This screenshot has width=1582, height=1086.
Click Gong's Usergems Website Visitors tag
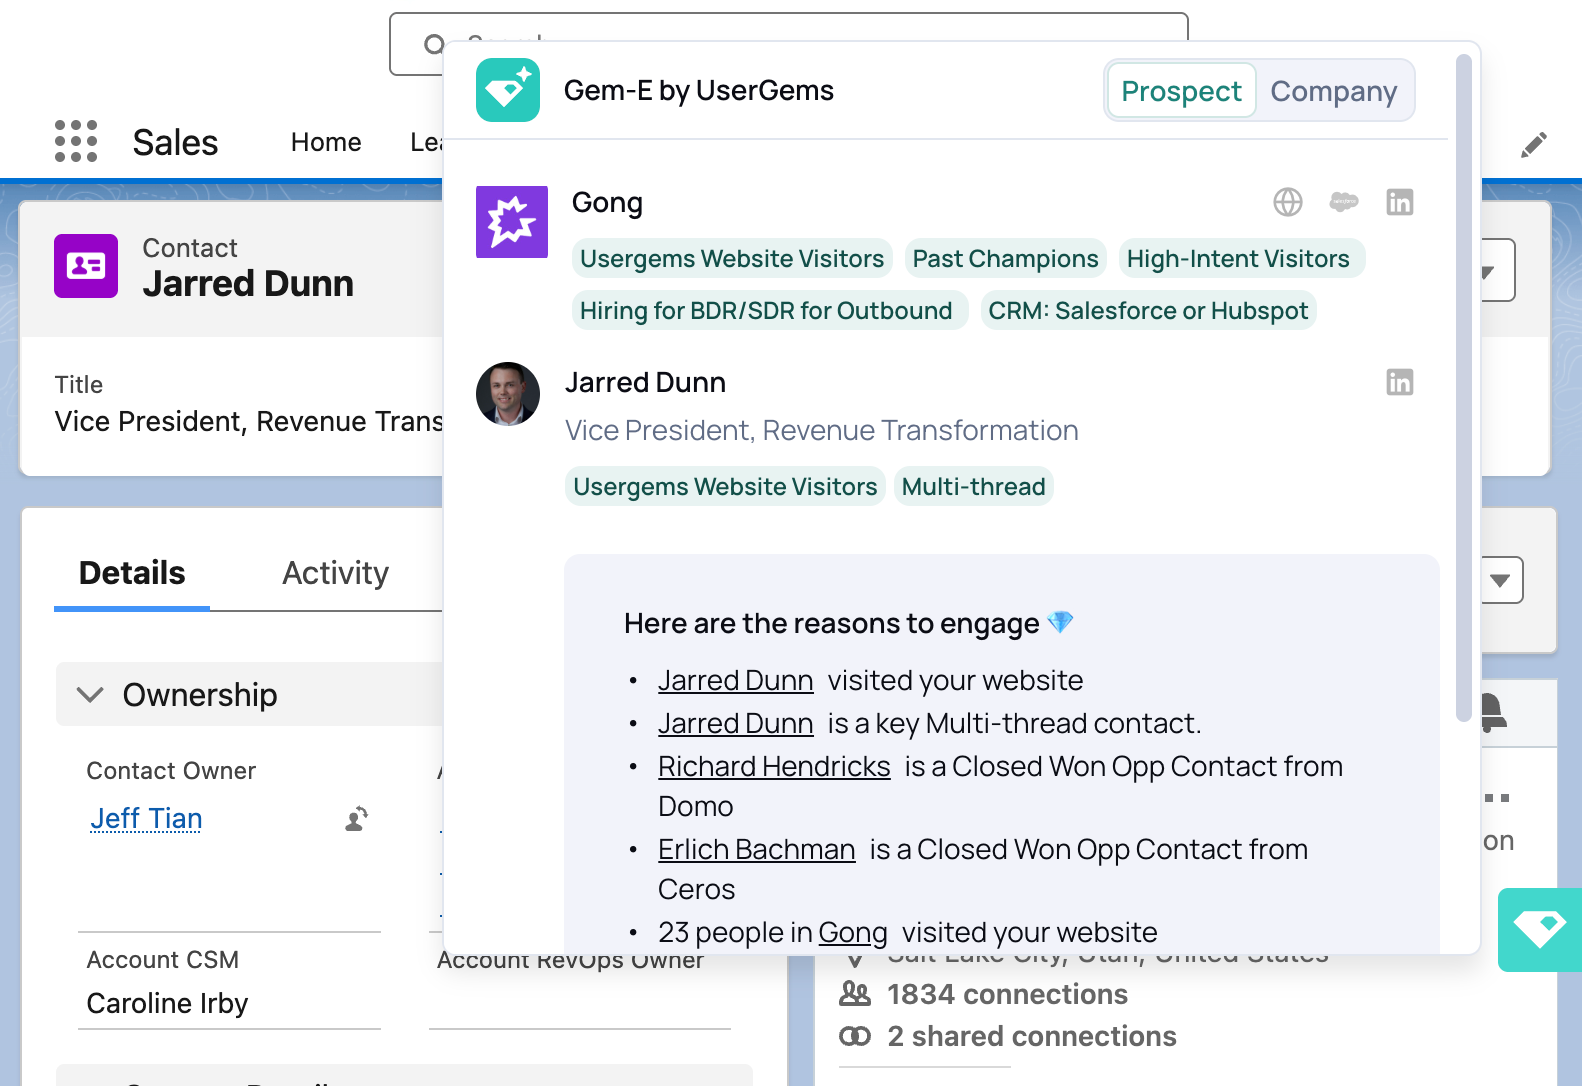tap(732, 258)
